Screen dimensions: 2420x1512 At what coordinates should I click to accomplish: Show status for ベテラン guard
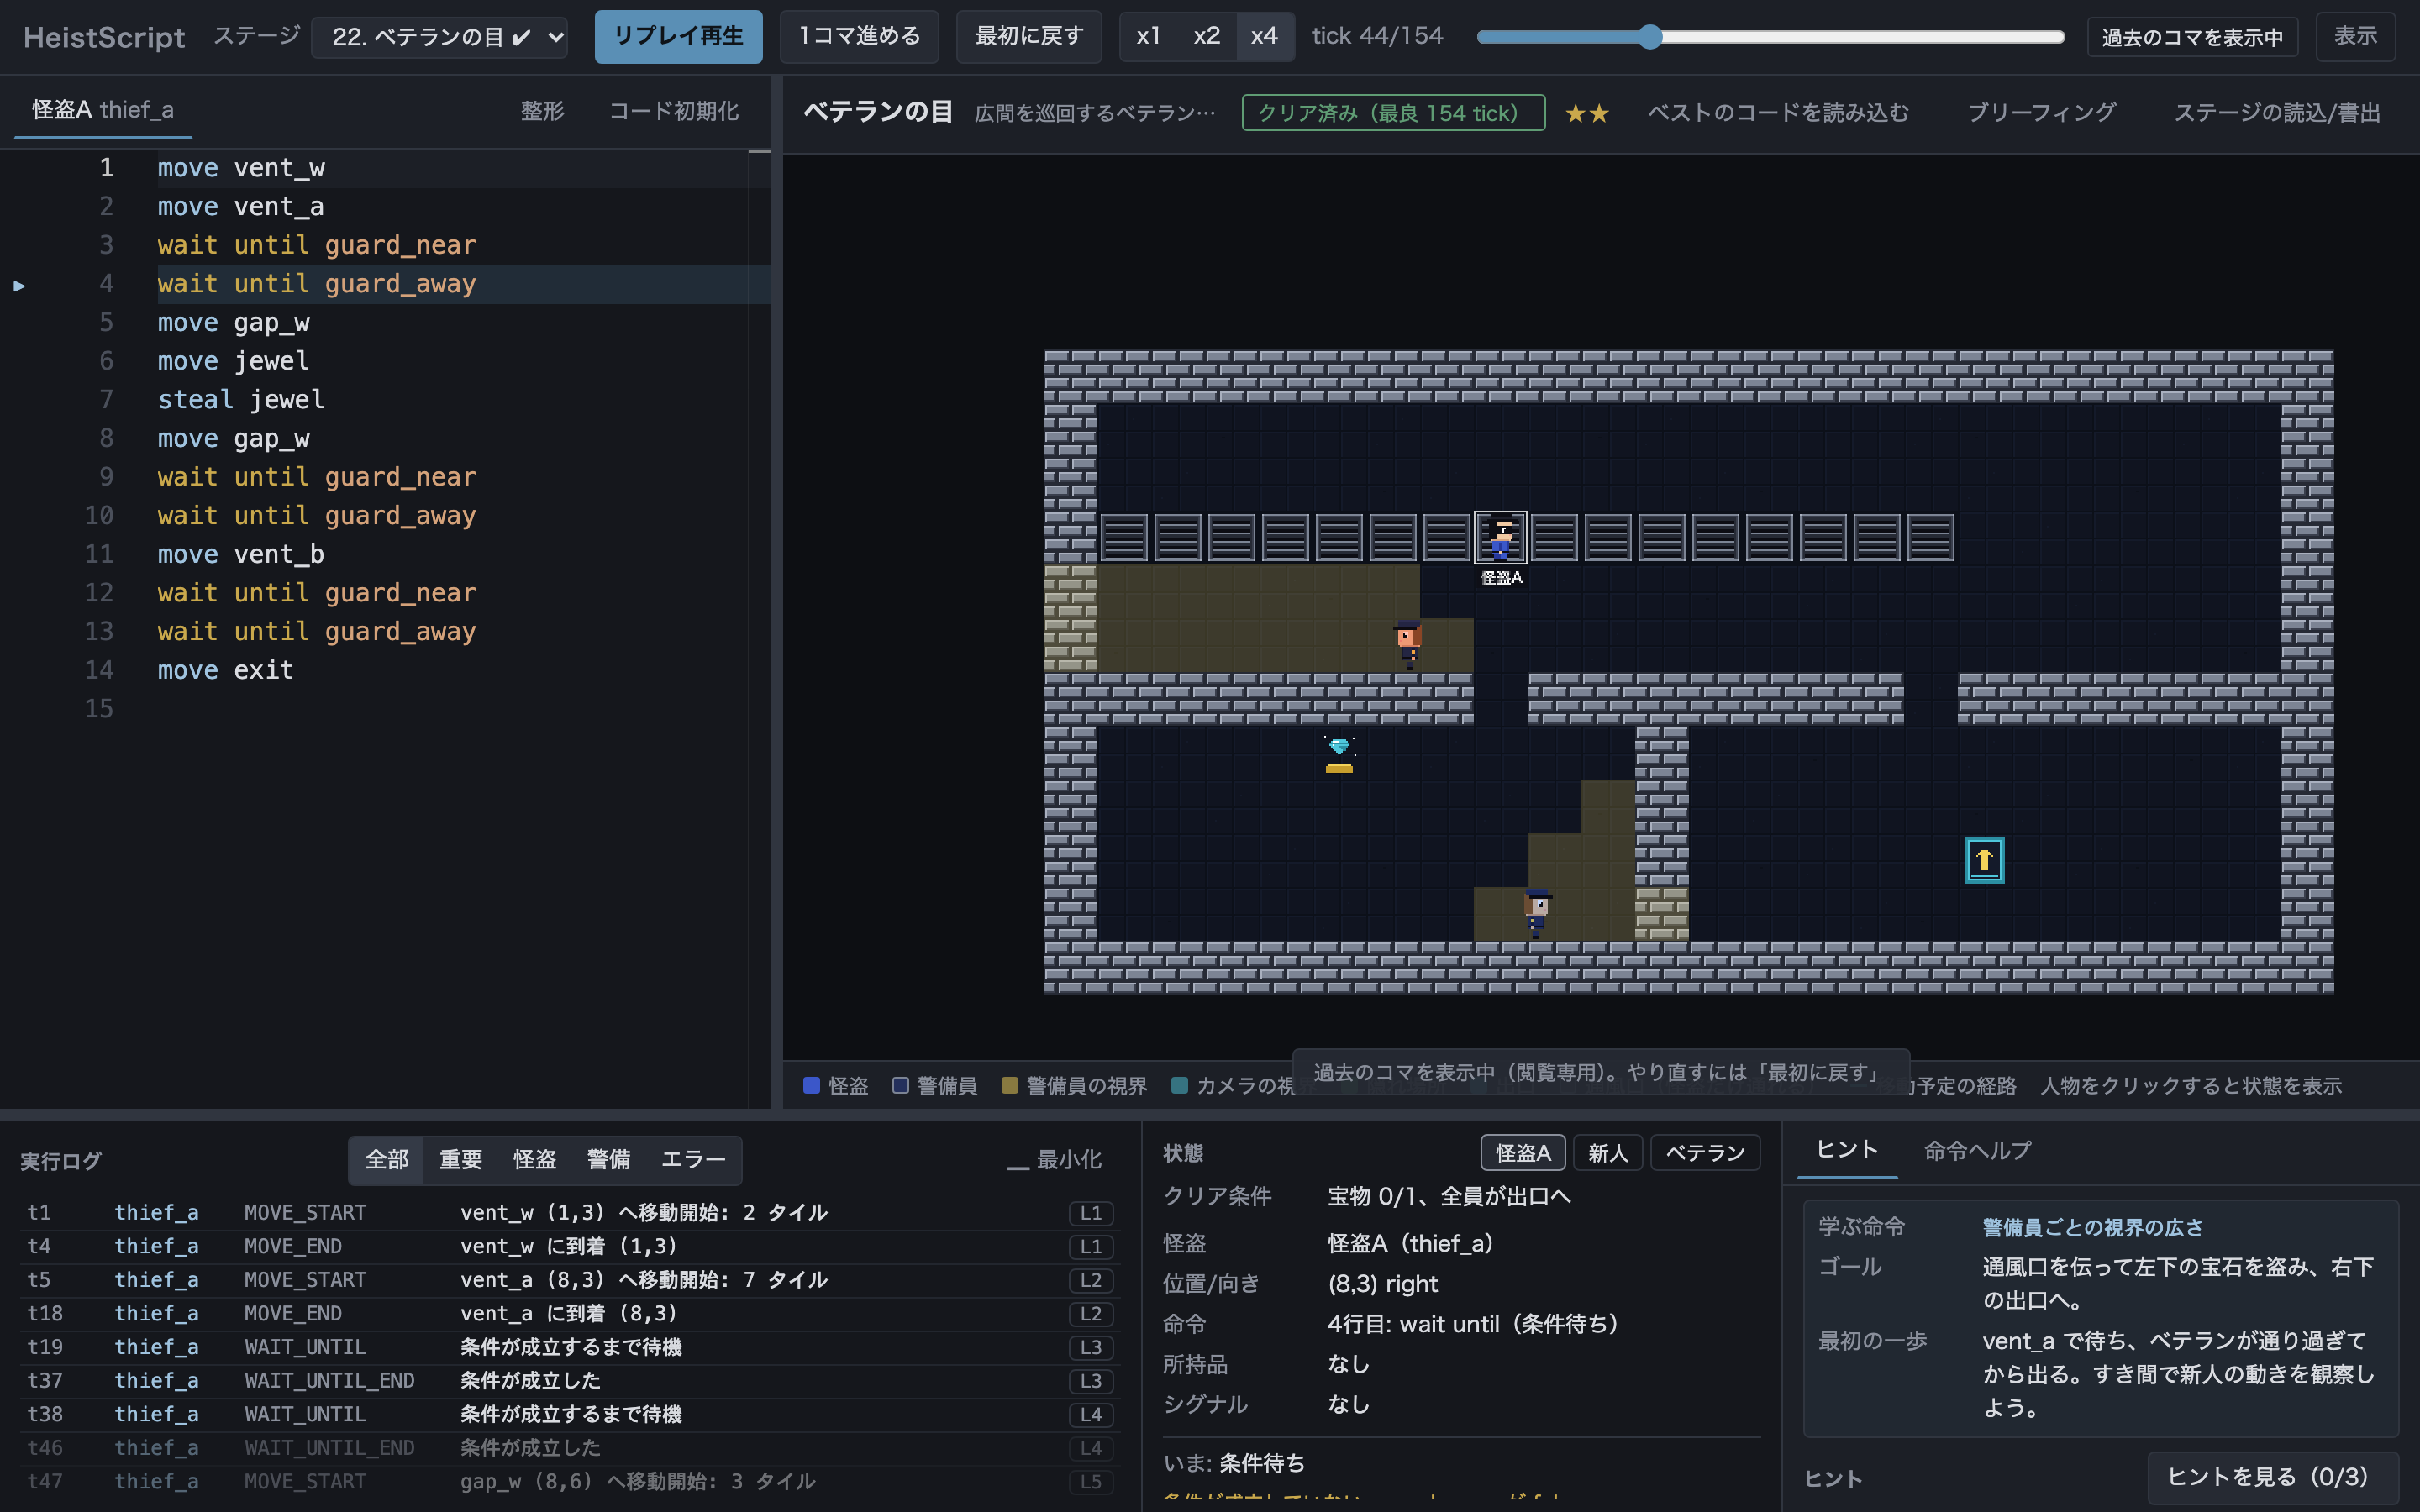[1705, 1153]
